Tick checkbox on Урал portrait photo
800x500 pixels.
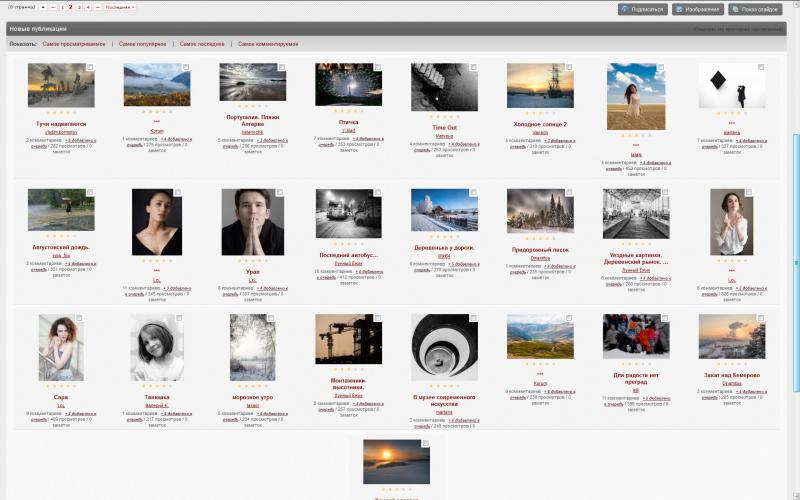tap(280, 192)
